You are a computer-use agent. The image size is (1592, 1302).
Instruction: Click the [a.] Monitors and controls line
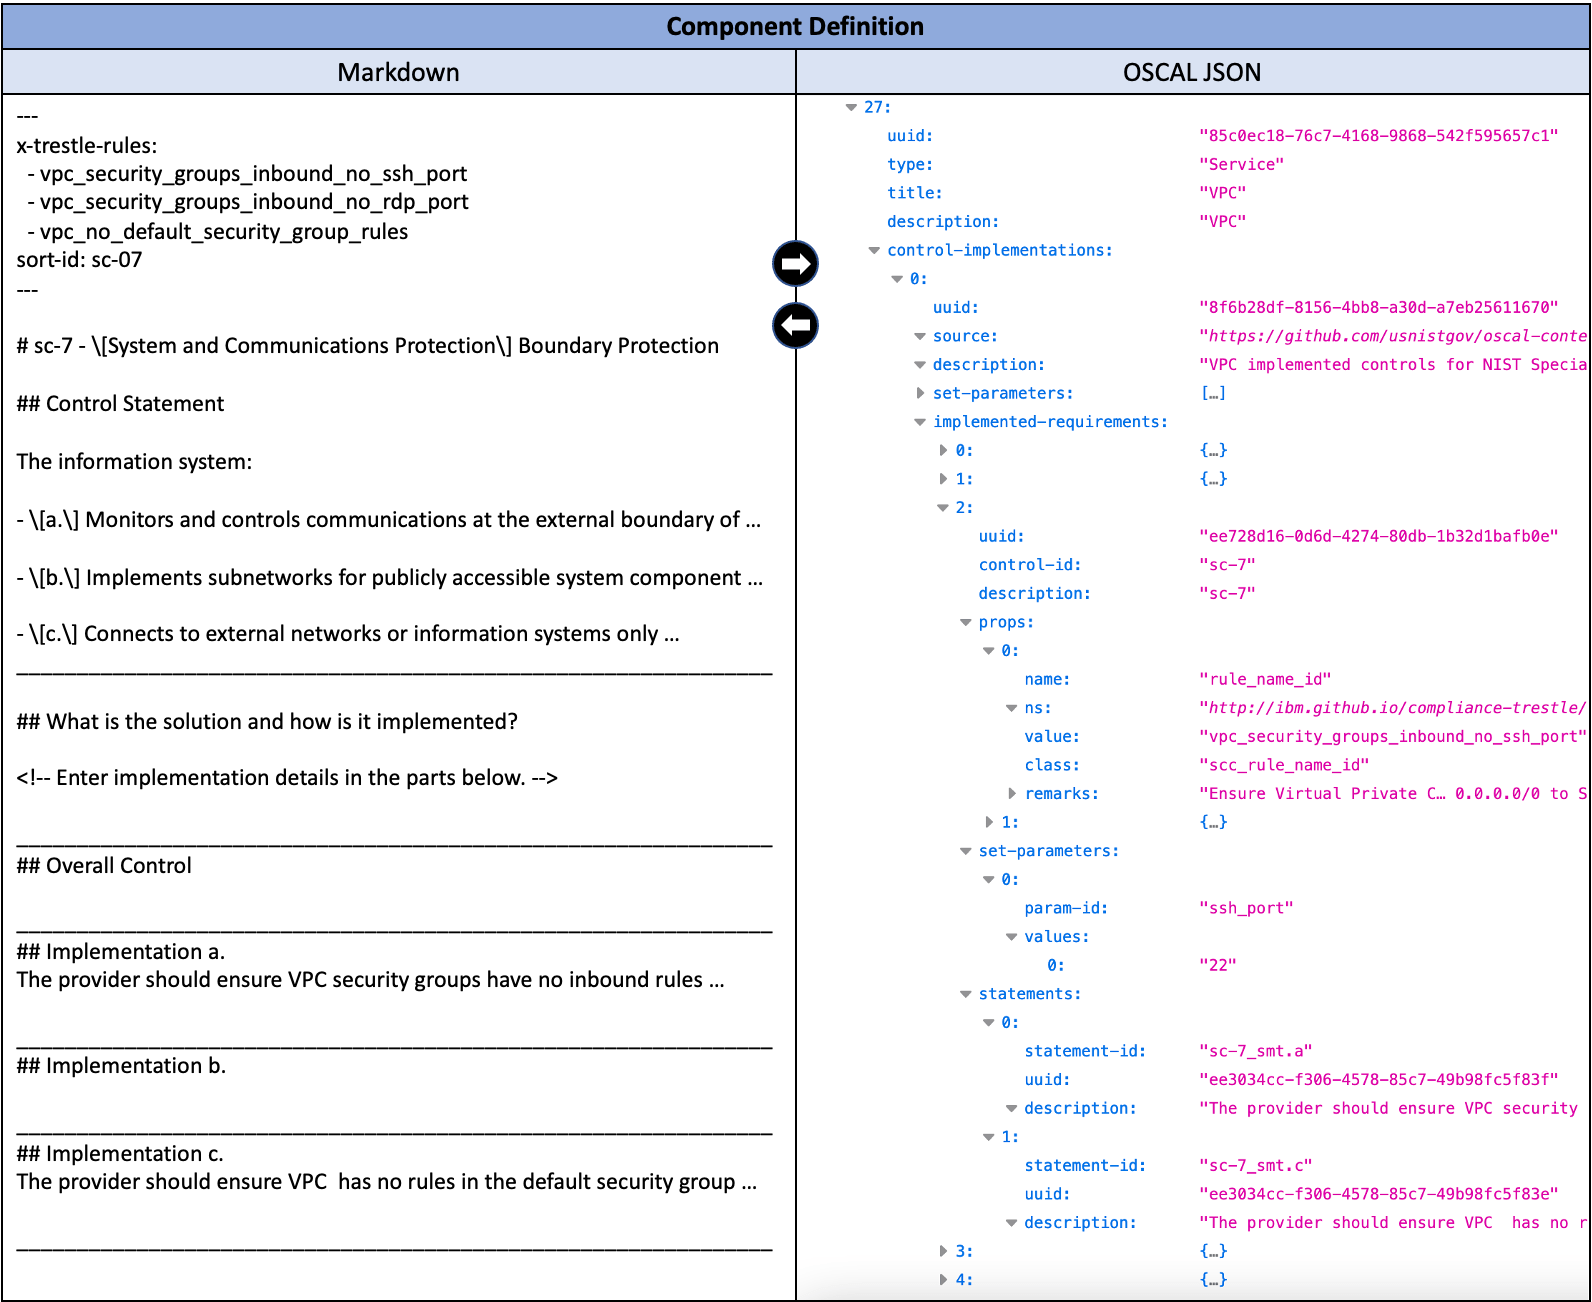tap(389, 520)
